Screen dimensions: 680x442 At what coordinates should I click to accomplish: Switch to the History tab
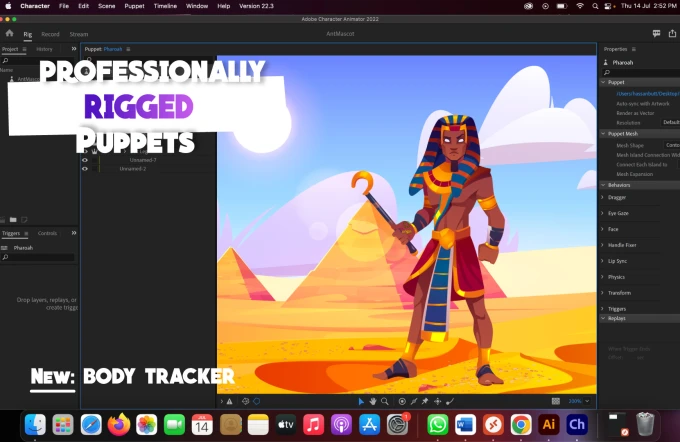pyautogui.click(x=44, y=49)
